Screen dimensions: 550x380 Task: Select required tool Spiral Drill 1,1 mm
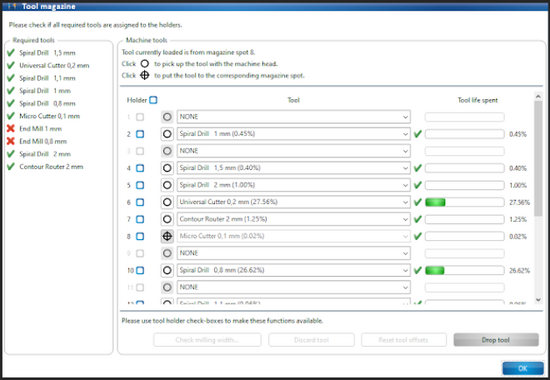click(47, 78)
